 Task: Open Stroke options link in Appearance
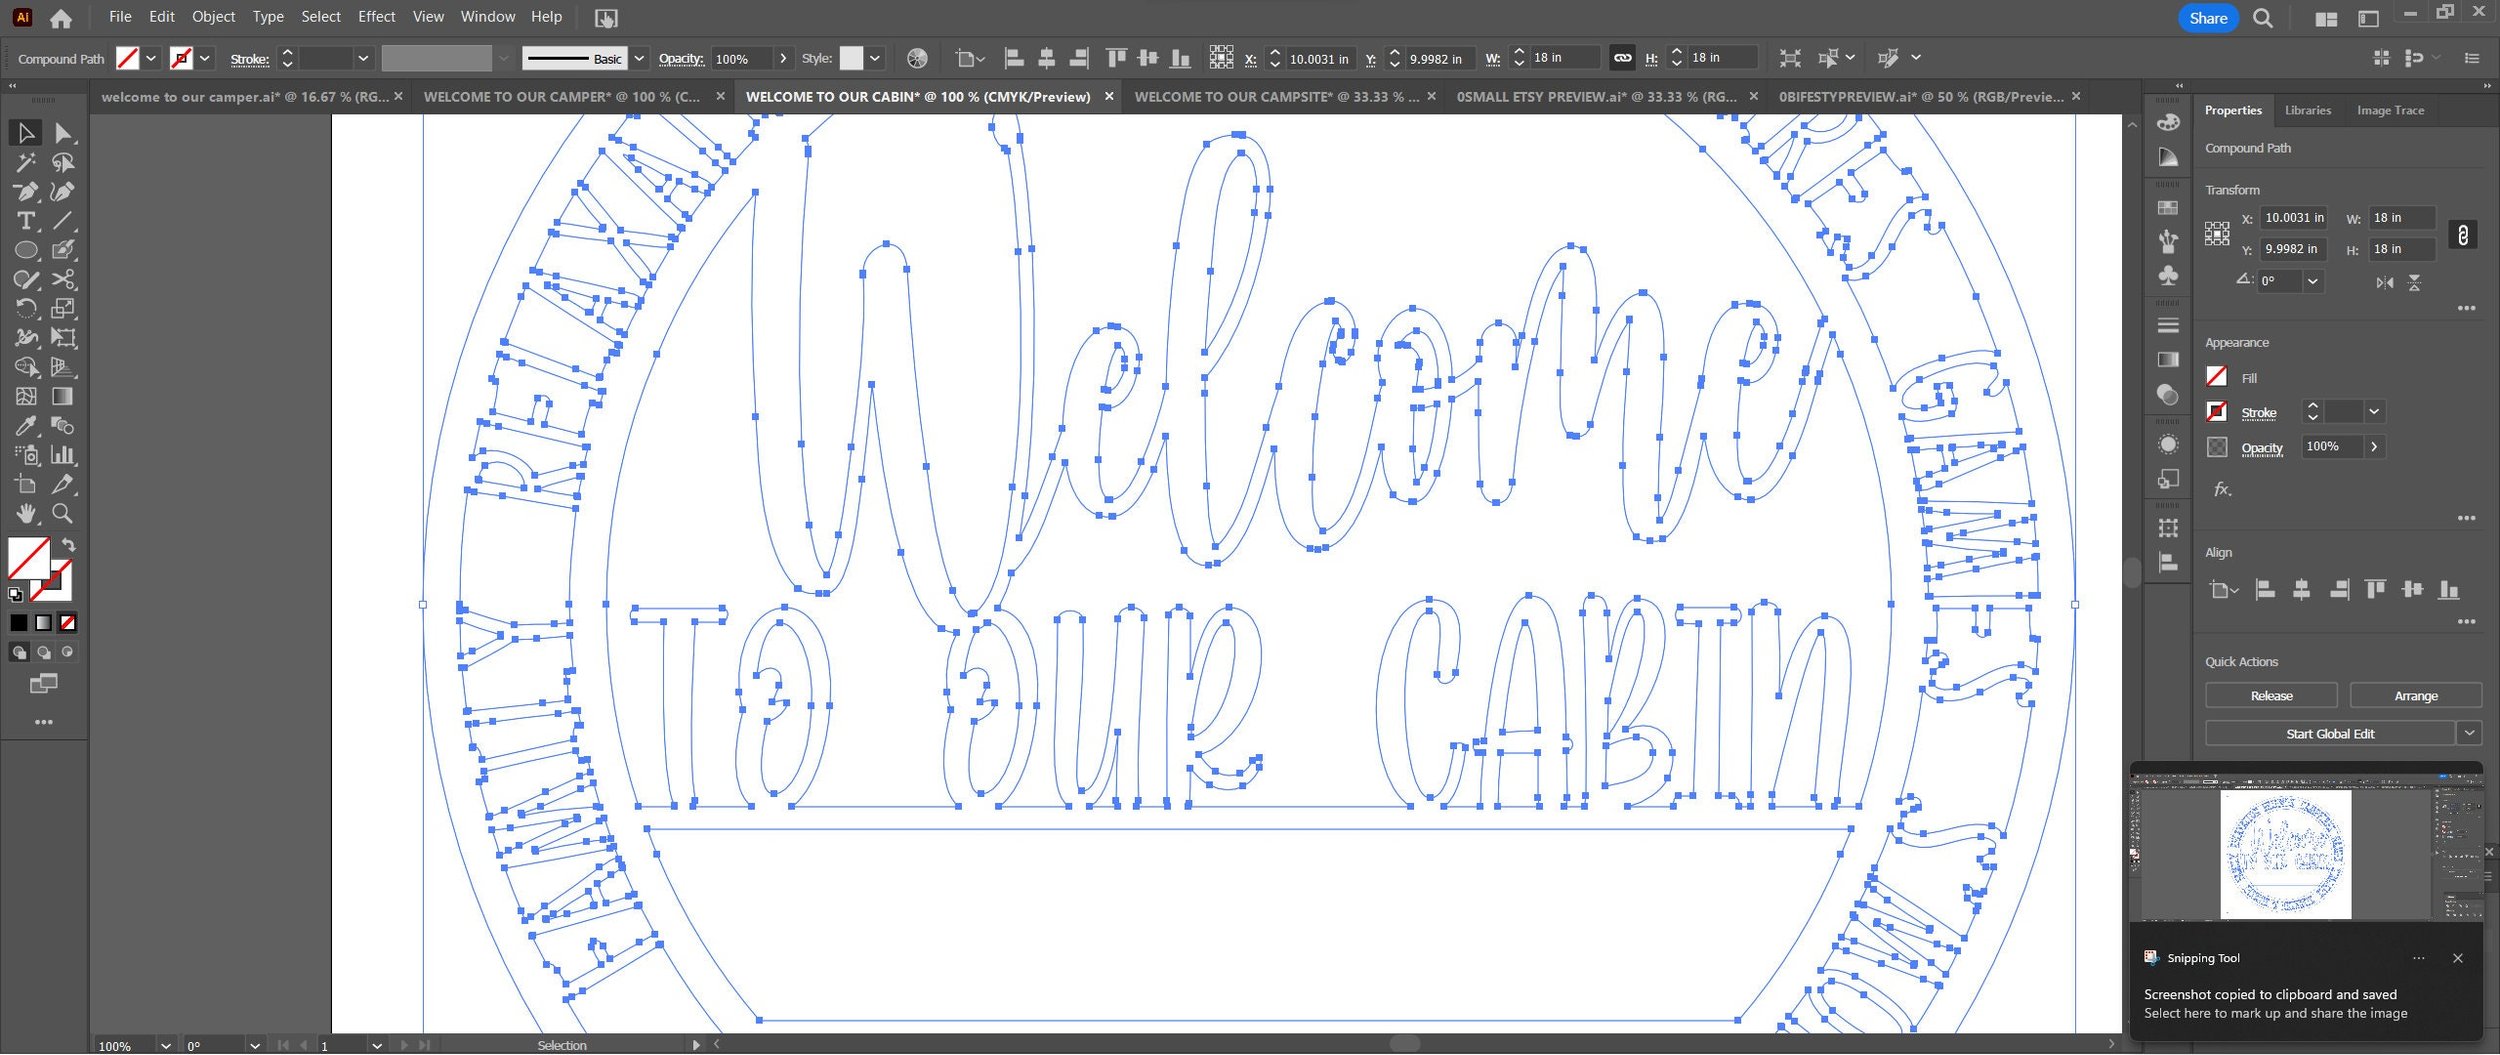(x=2258, y=412)
